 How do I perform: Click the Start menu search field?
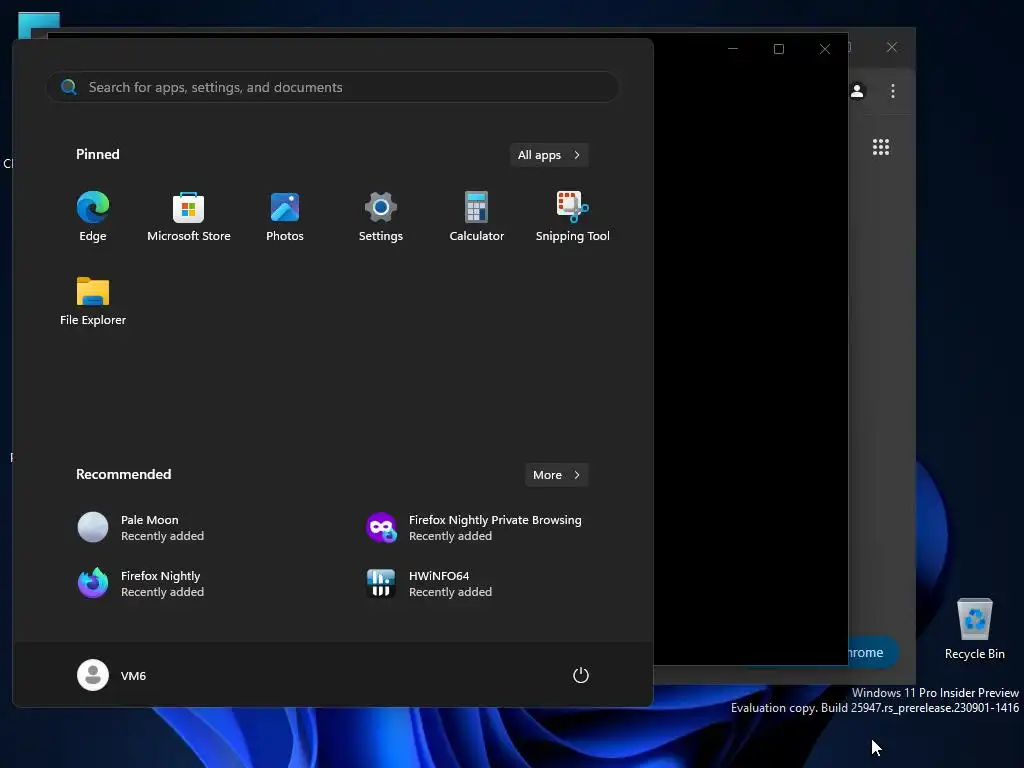tap(332, 87)
